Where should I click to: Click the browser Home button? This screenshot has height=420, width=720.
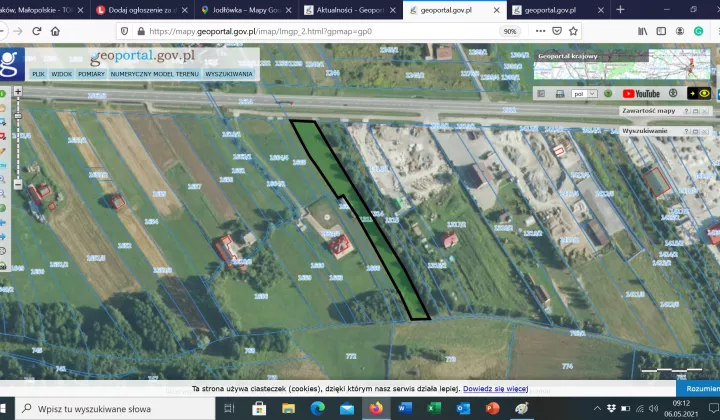pyautogui.click(x=55, y=31)
